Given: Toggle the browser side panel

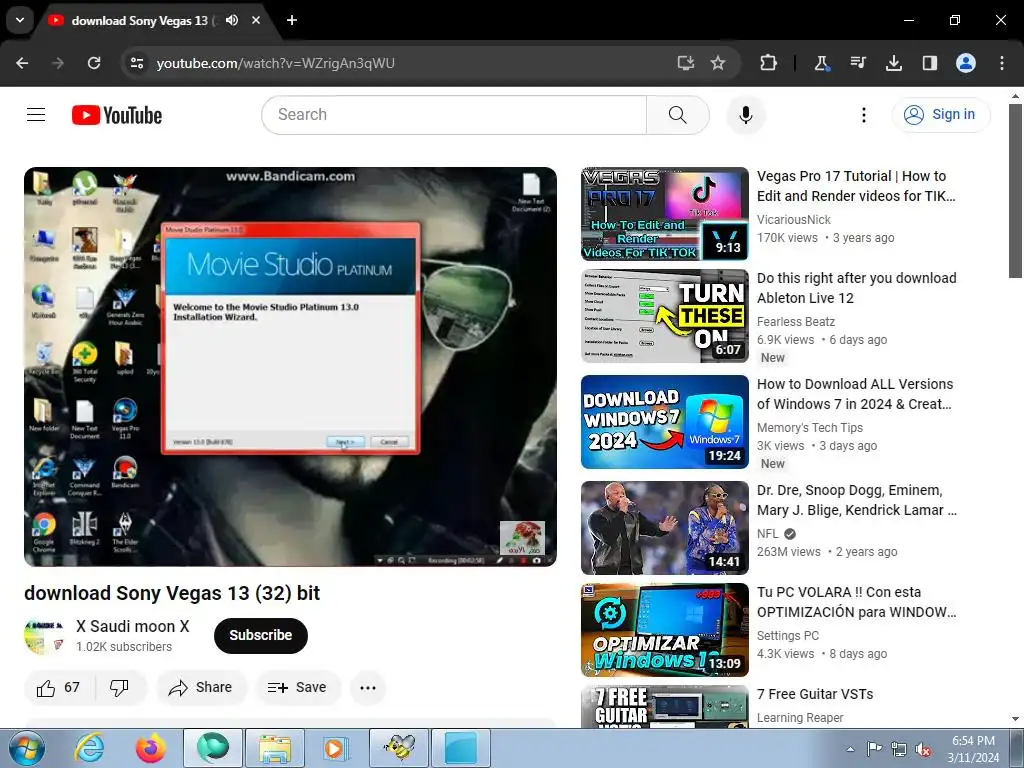Looking at the screenshot, I should click(930, 63).
